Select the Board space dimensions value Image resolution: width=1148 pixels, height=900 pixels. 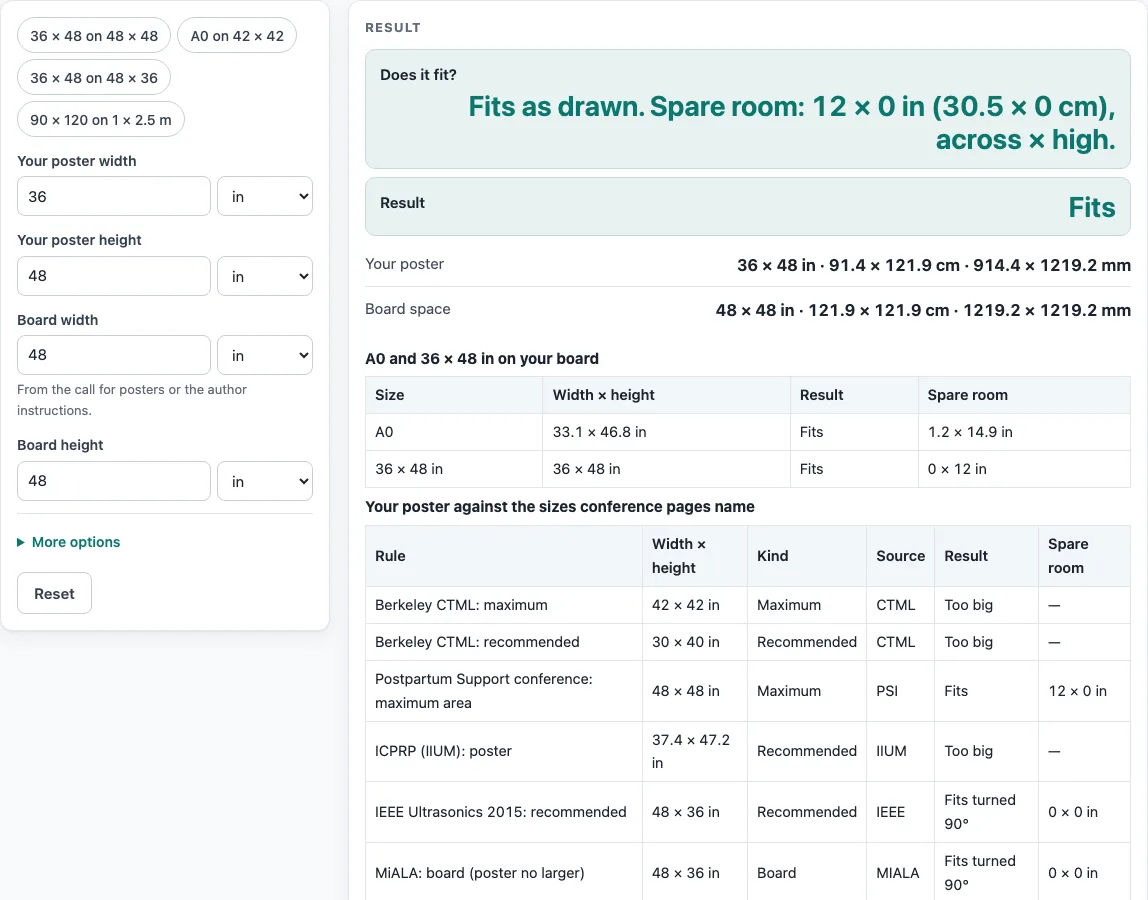[x=923, y=310]
